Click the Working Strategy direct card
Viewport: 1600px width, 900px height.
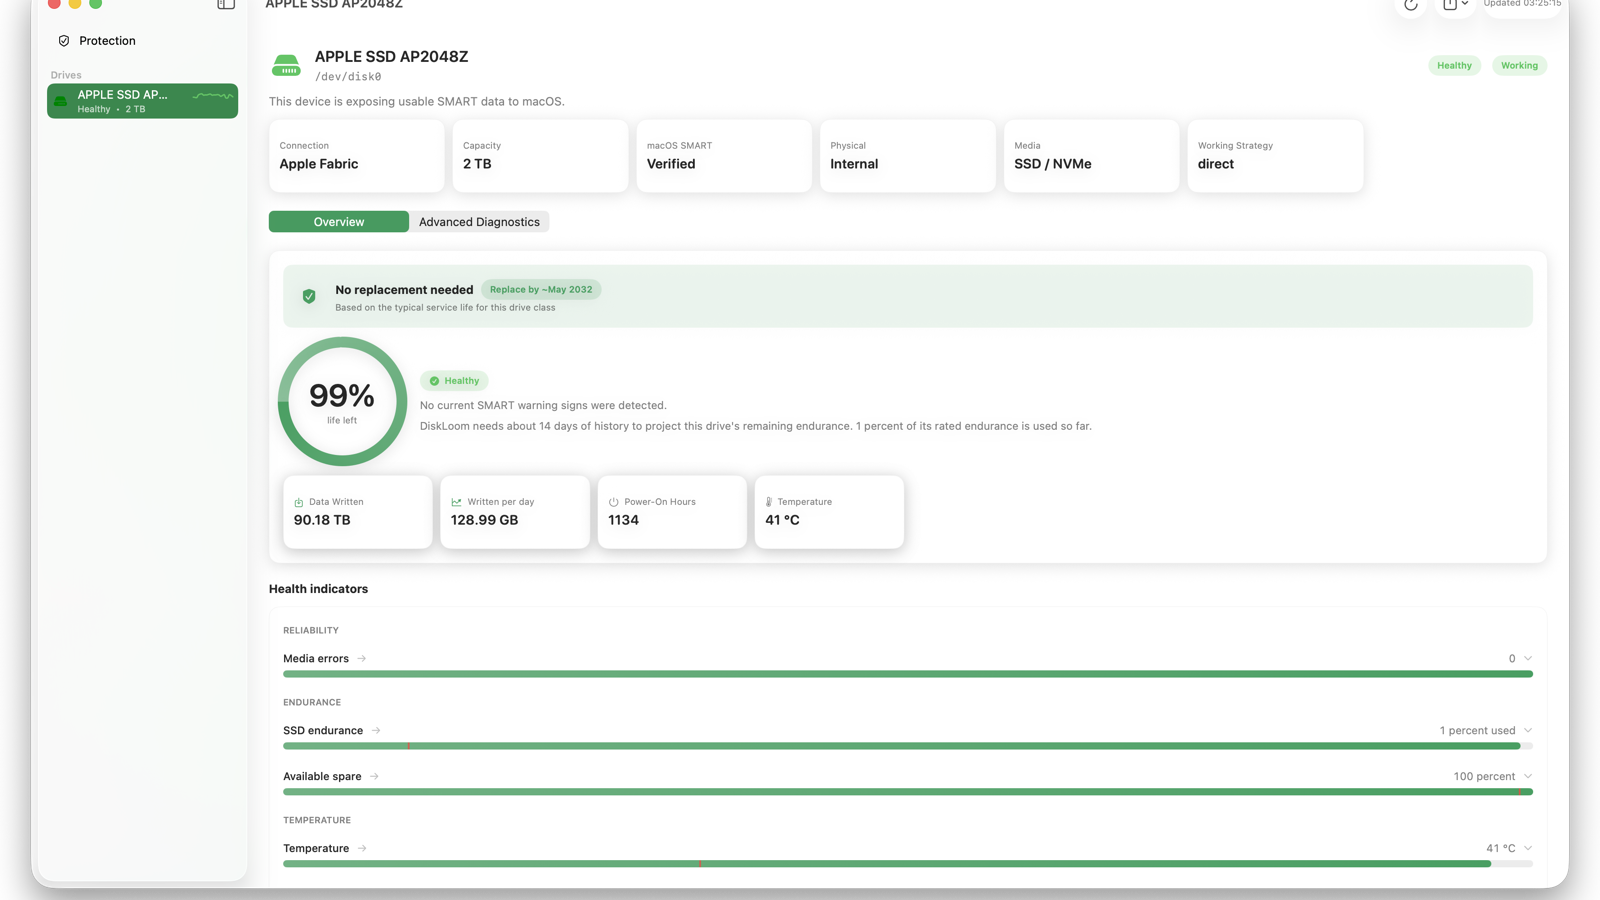click(x=1275, y=156)
